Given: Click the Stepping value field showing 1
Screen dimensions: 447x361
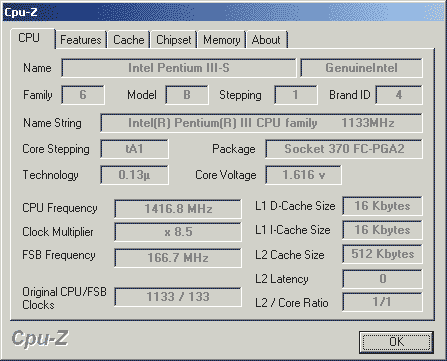Looking at the screenshot, I should 296,95.
